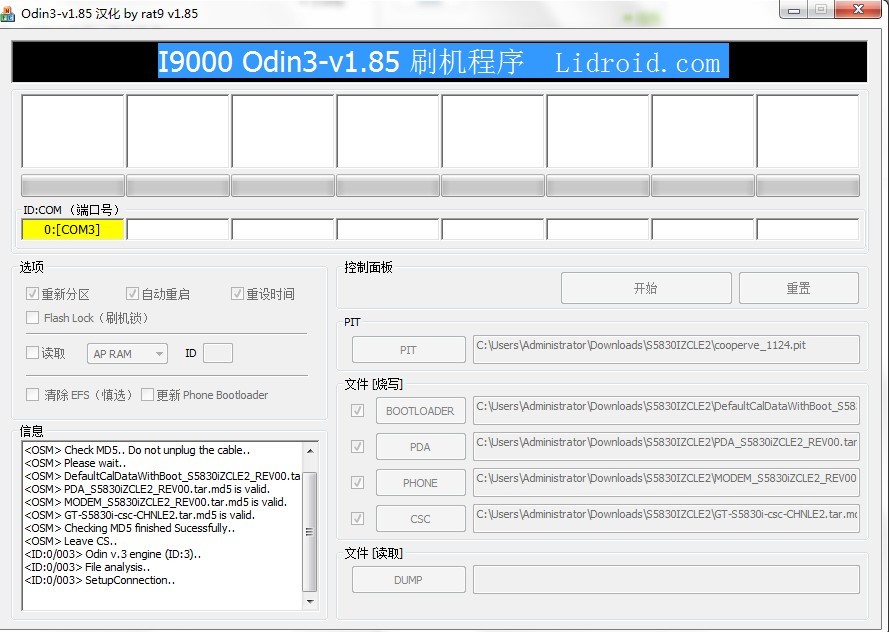Click the BOOTLOADER file selection button
This screenshot has width=889, height=632.
pos(420,410)
